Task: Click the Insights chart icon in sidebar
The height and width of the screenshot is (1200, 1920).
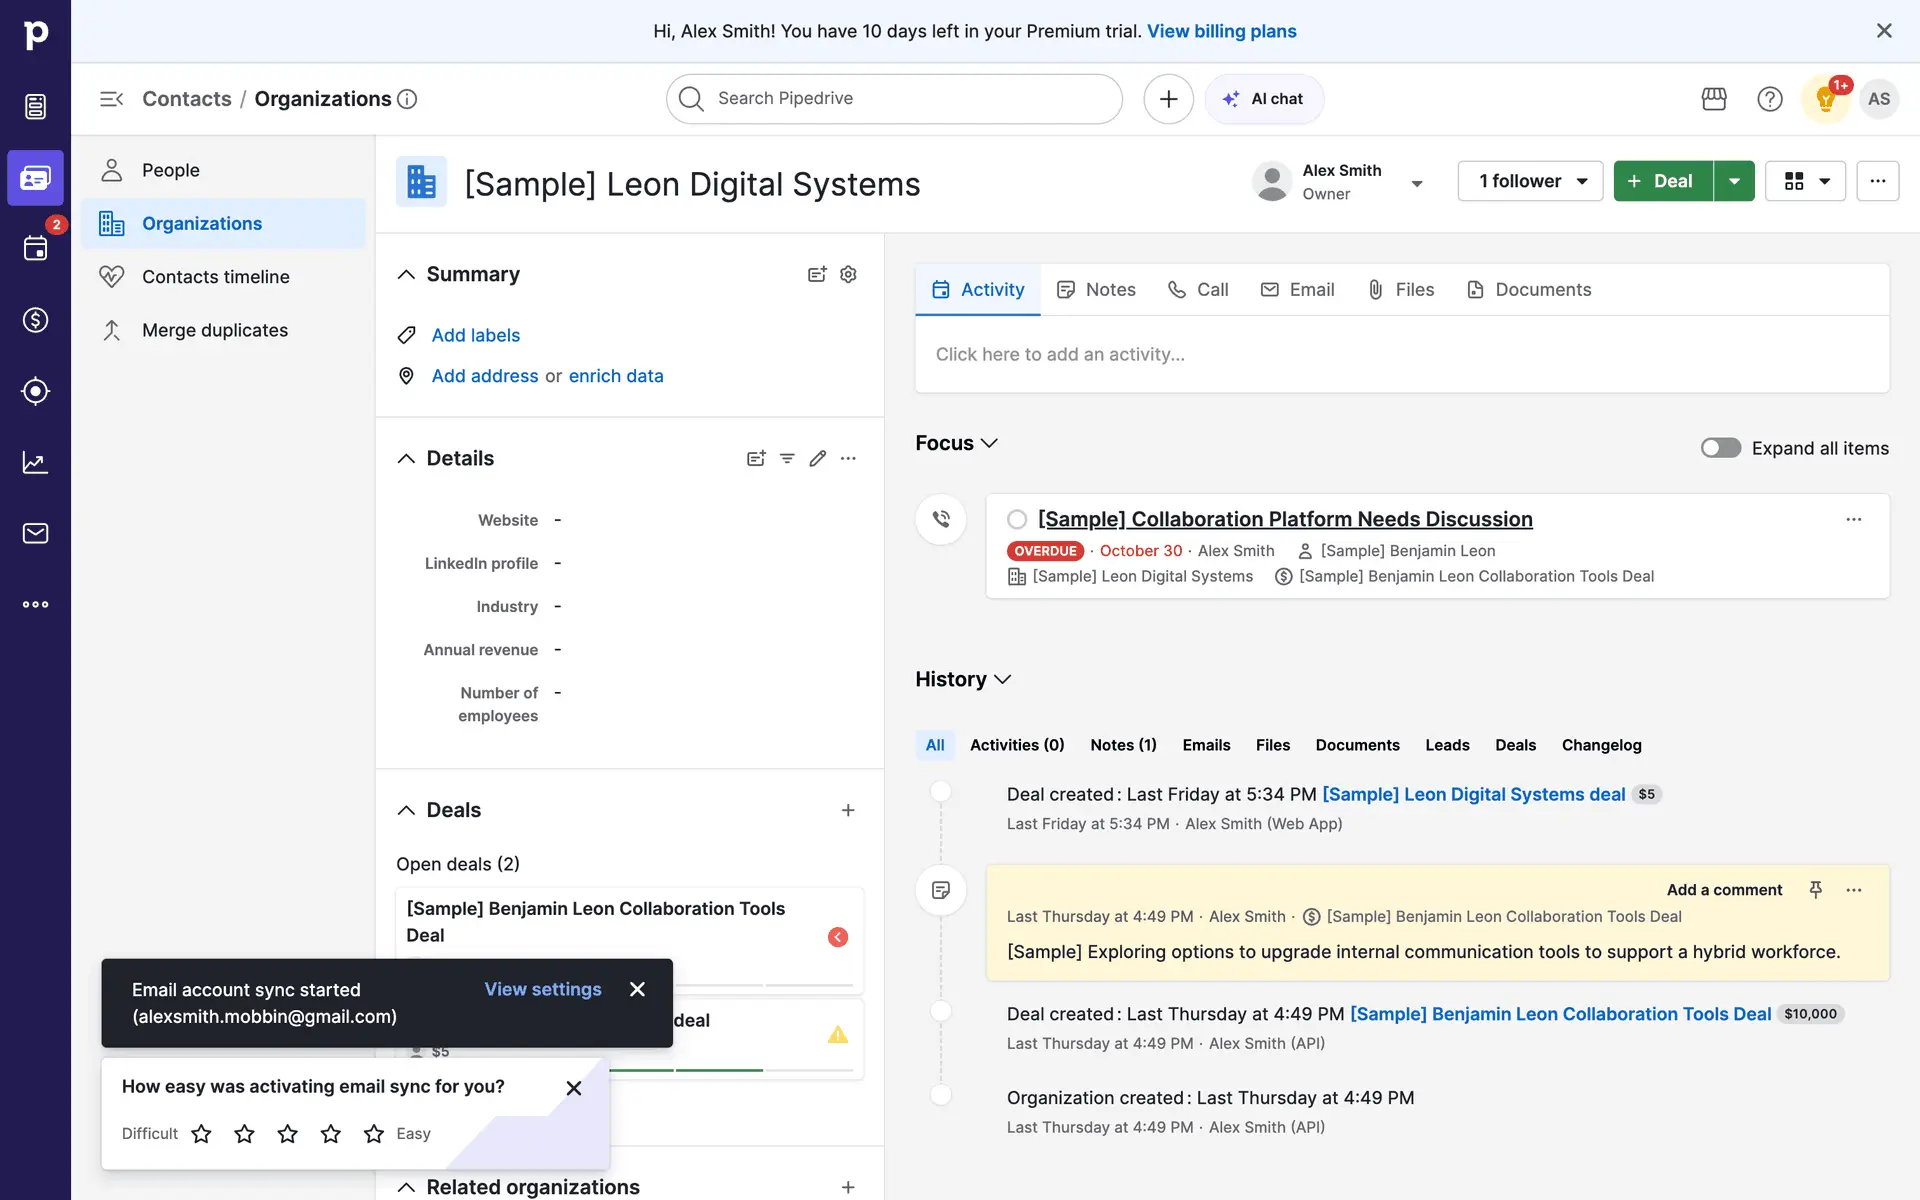Action: 35,462
